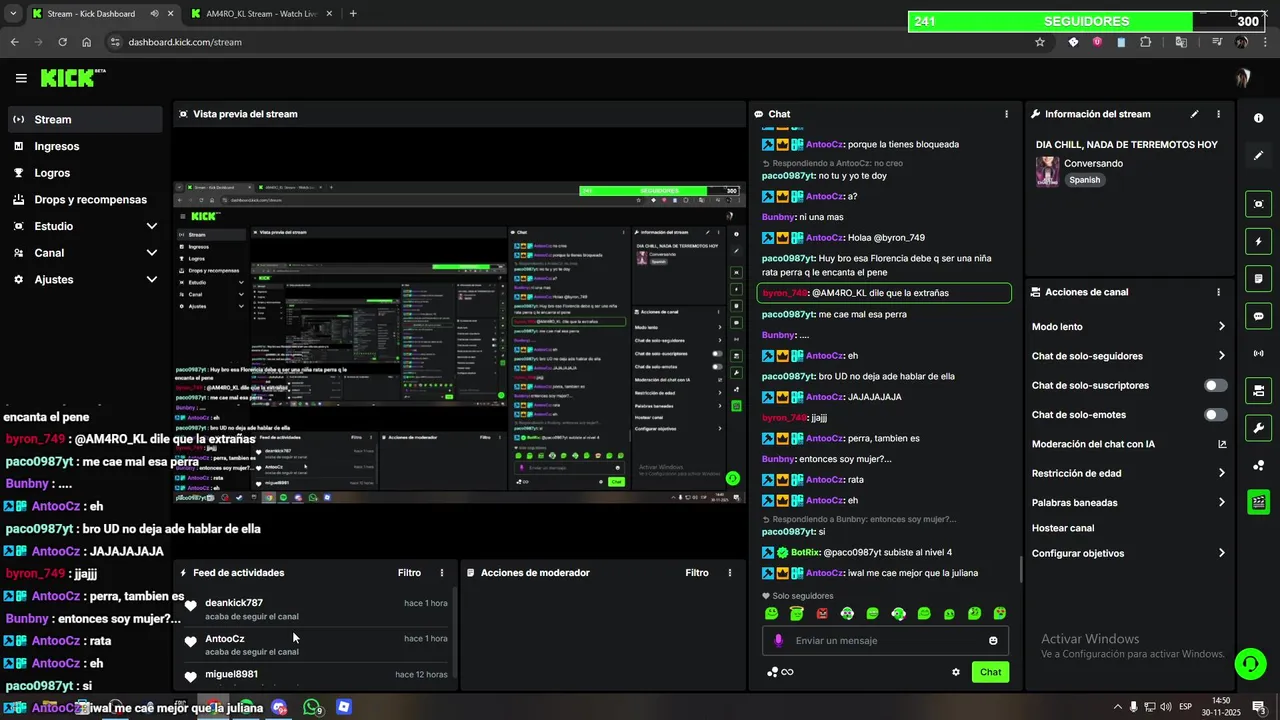1280x720 pixels.
Task: Open the Acciones de canal three-dot menu
Action: (x=1218, y=292)
